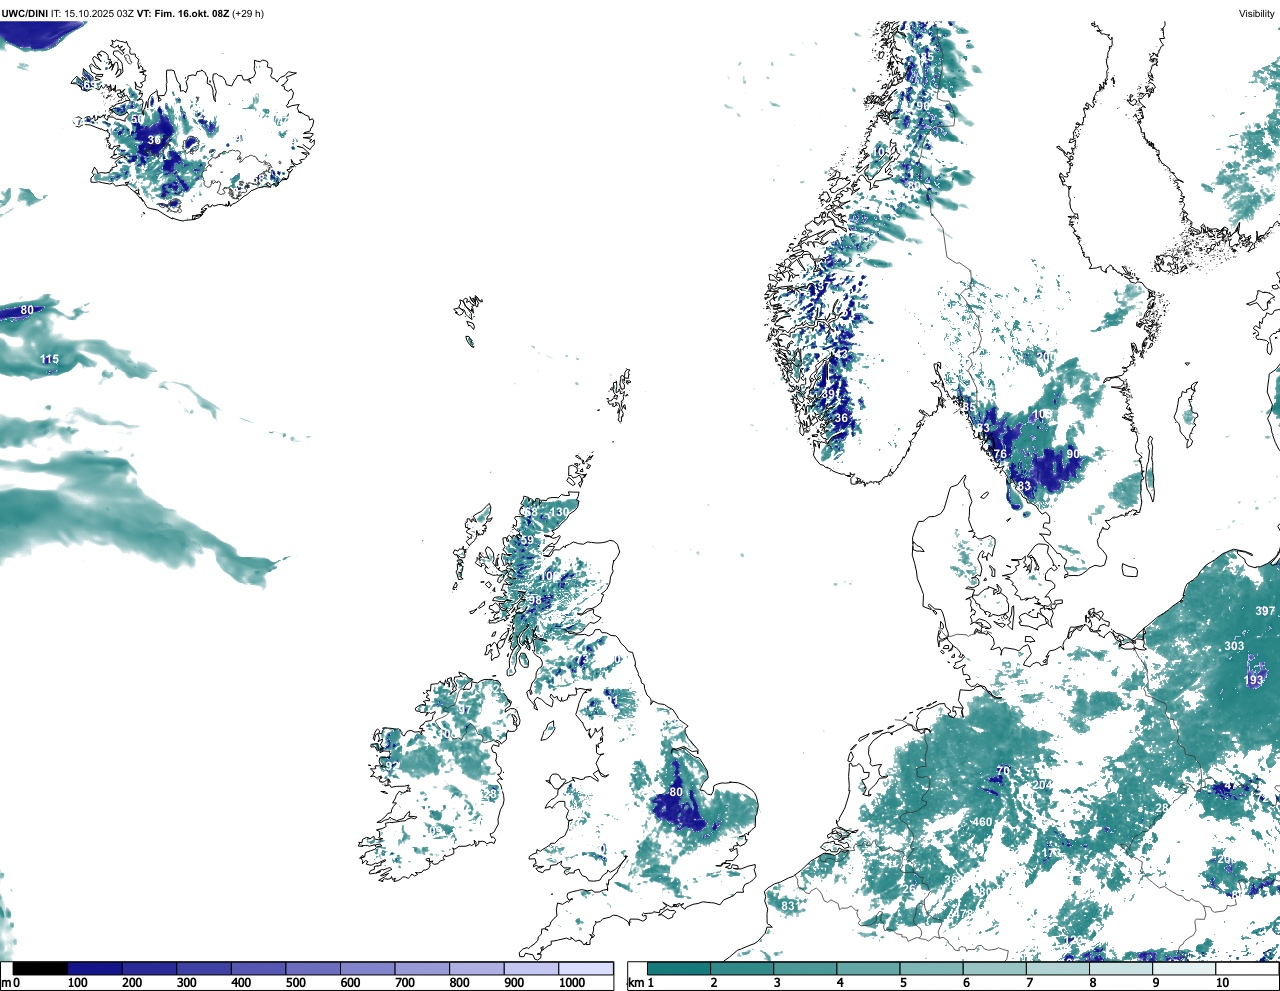The height and width of the screenshot is (991, 1280).
Task: Click the '6' tick on the kilometre legend
Action: point(966,983)
